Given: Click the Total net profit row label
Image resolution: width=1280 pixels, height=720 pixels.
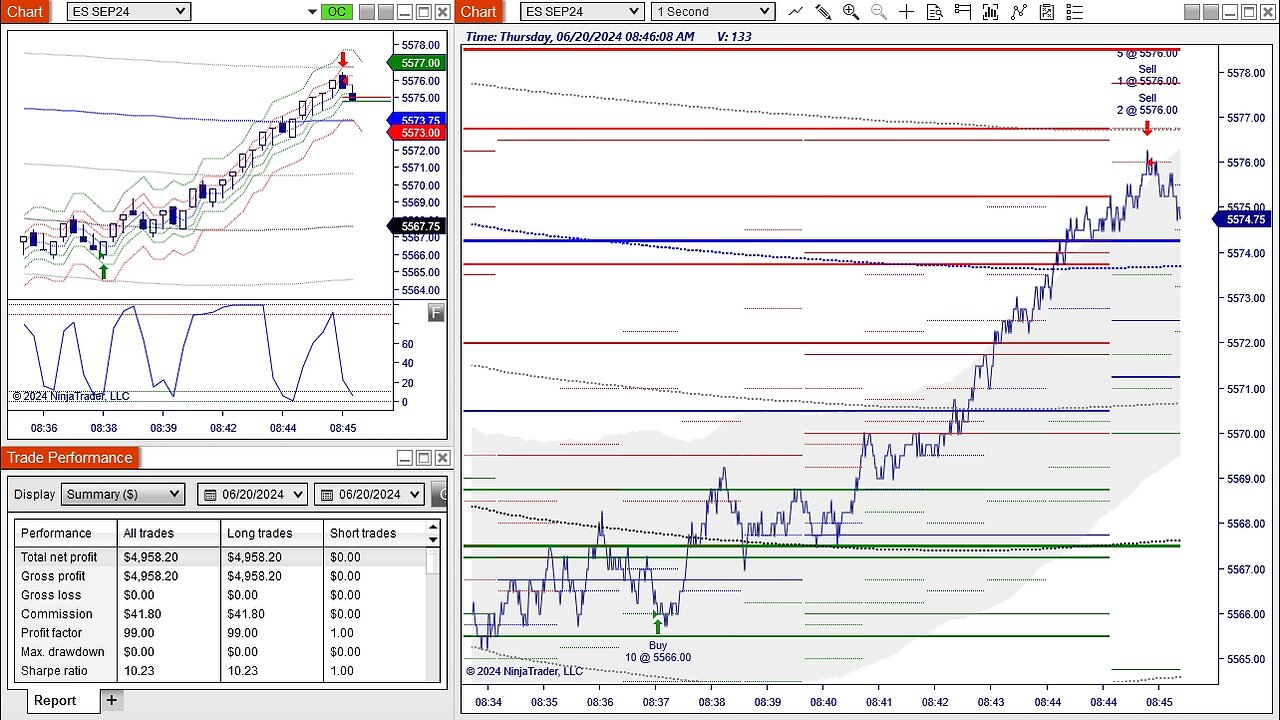Looking at the screenshot, I should 59,557.
